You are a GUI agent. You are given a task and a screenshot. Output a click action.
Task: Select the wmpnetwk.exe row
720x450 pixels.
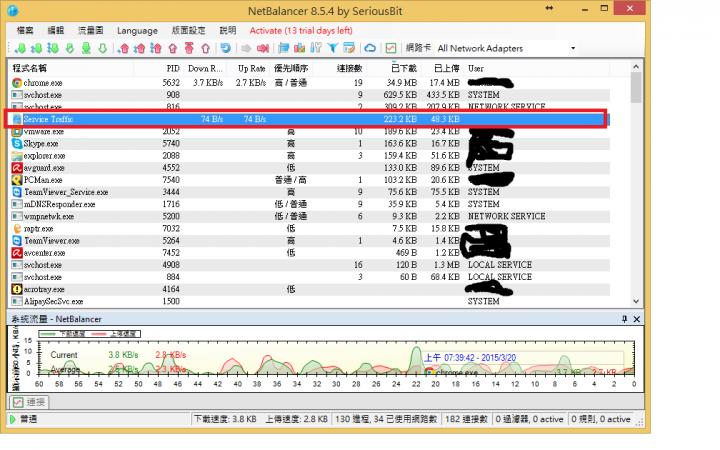309,216
